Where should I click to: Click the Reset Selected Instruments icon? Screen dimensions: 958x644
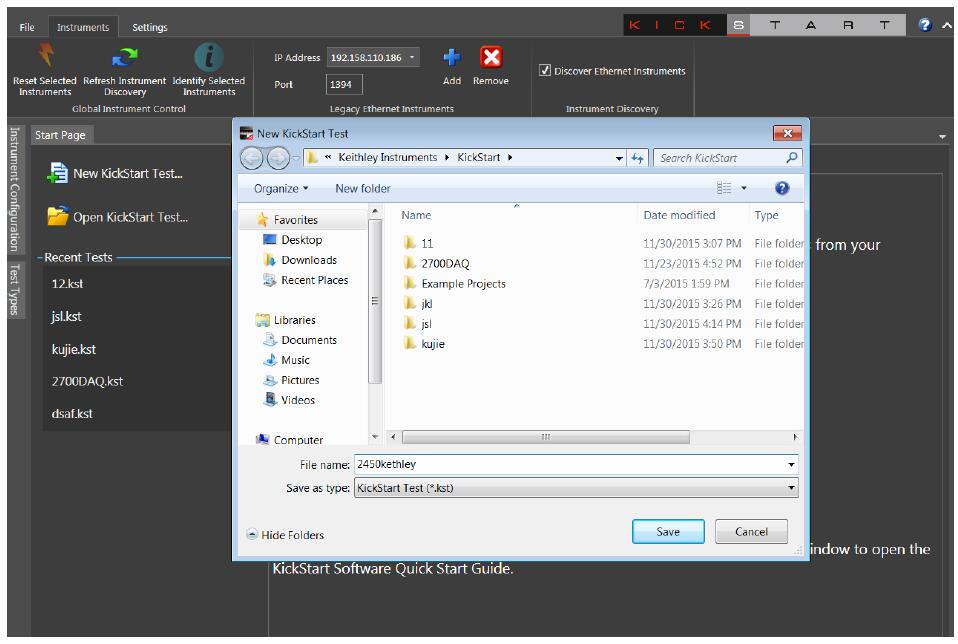(43, 57)
